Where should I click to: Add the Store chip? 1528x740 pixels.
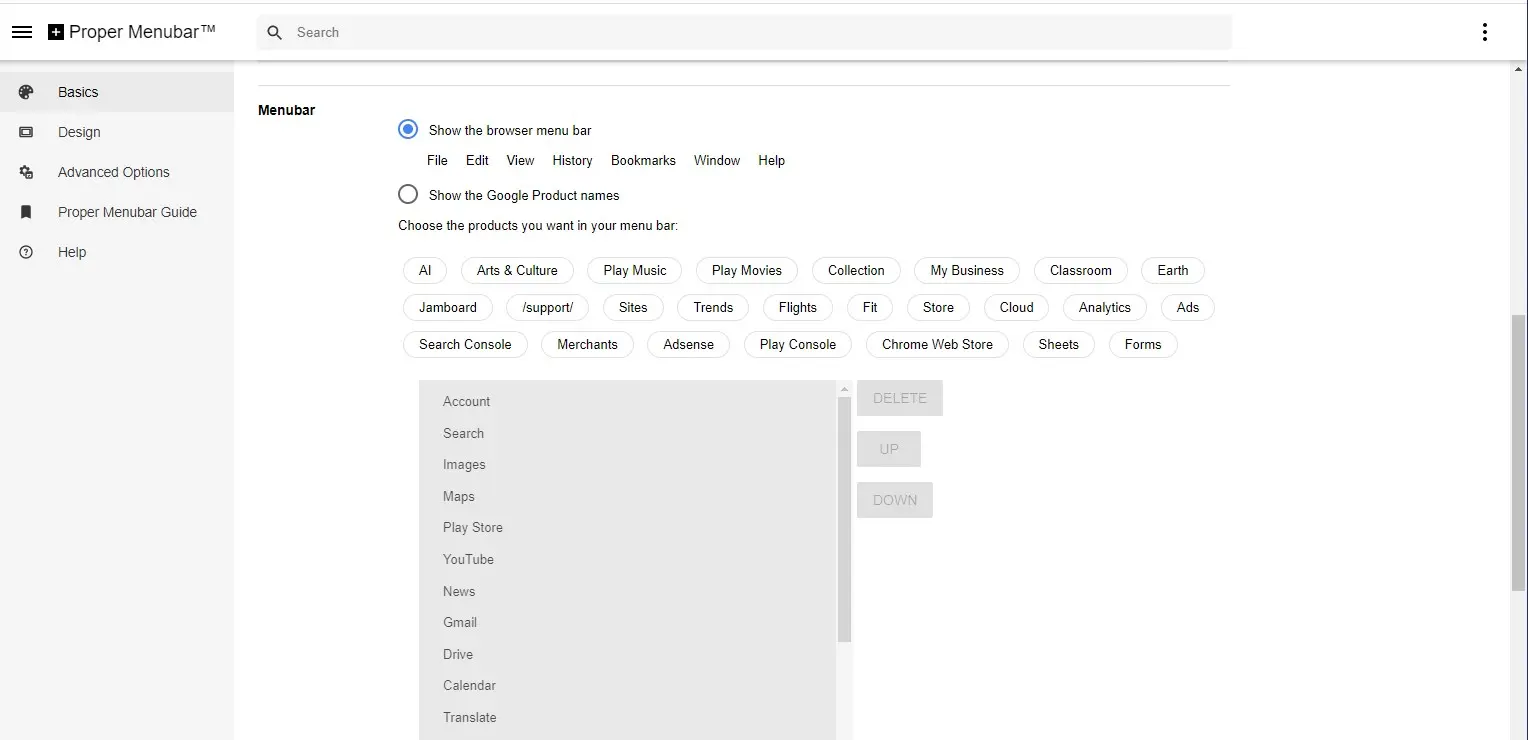[938, 307]
